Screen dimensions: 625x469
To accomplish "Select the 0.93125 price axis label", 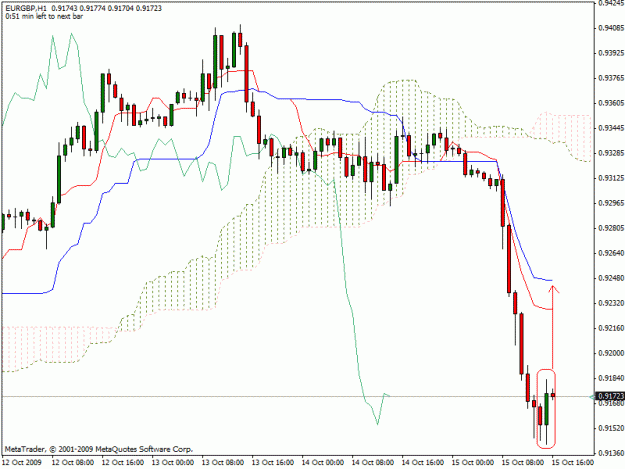I will pos(611,178).
